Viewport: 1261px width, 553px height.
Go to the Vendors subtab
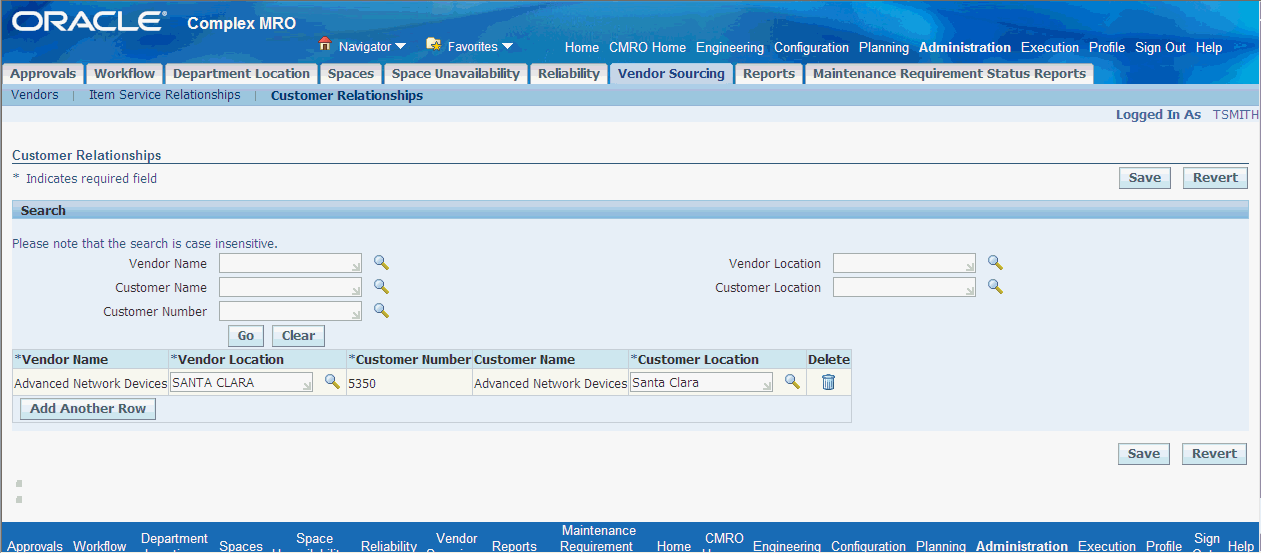[35, 95]
